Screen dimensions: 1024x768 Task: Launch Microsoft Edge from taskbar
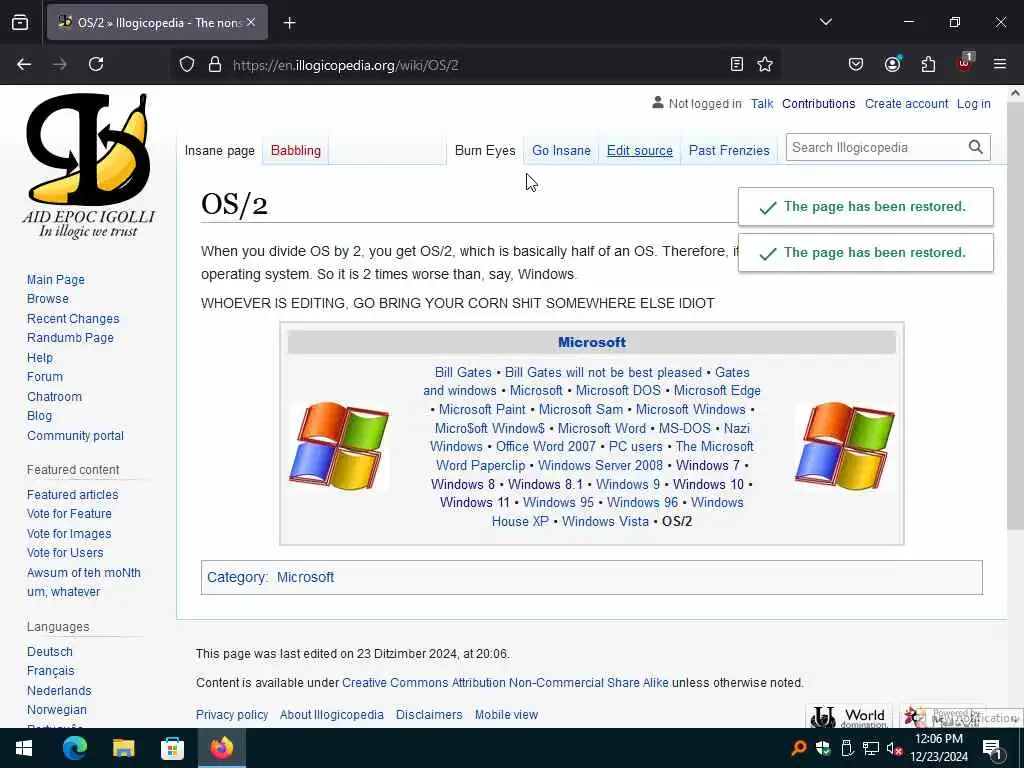coord(74,748)
